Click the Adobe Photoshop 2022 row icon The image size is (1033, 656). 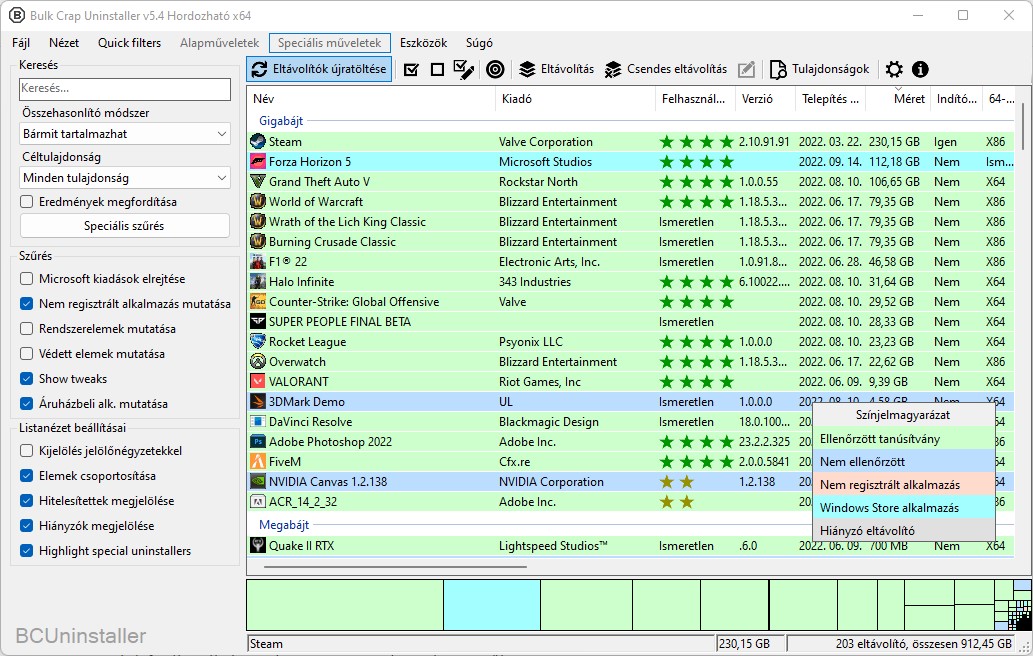(258, 442)
